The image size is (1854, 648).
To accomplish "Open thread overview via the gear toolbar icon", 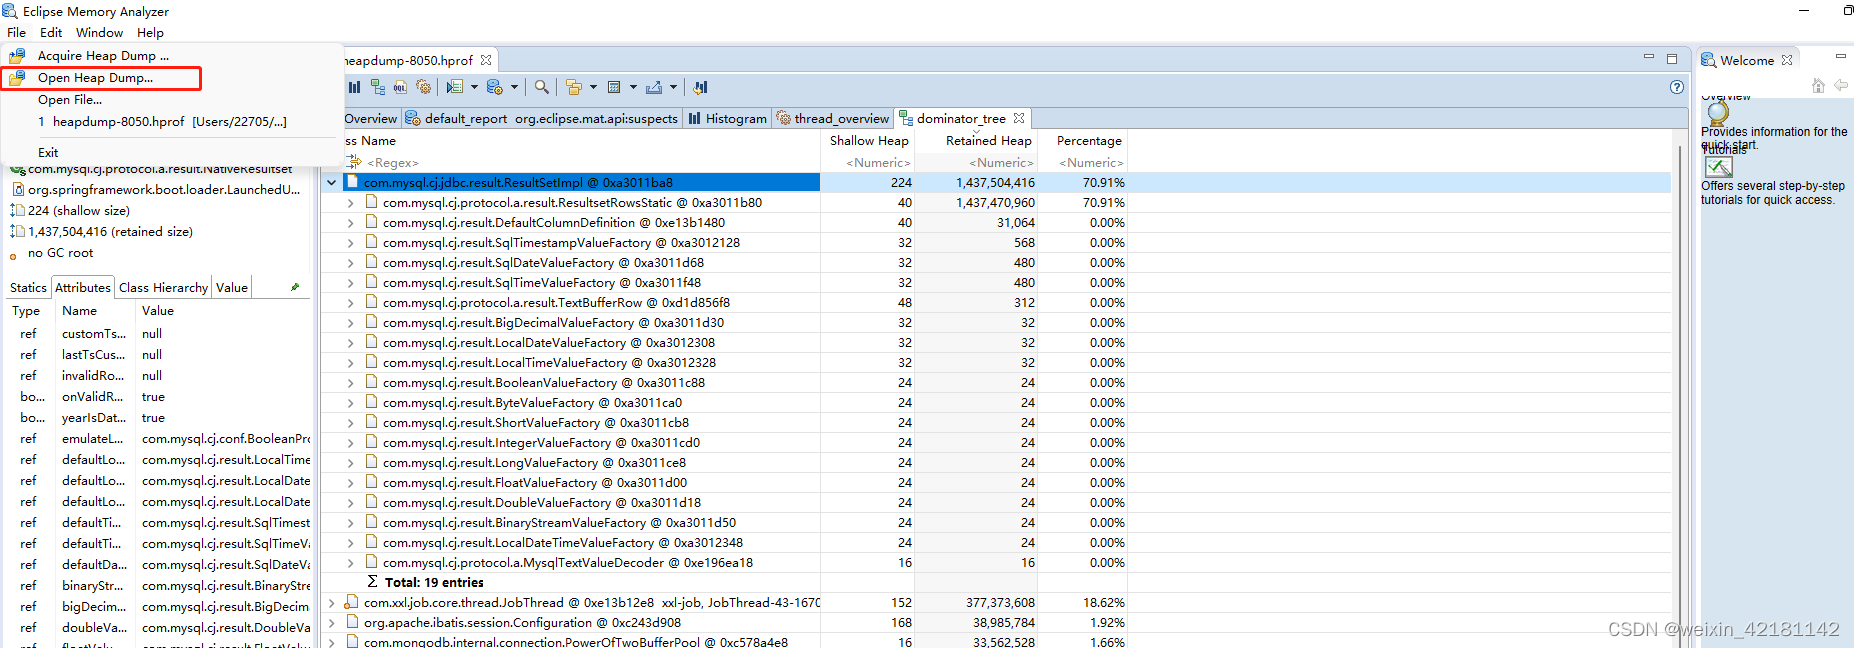I will point(424,87).
